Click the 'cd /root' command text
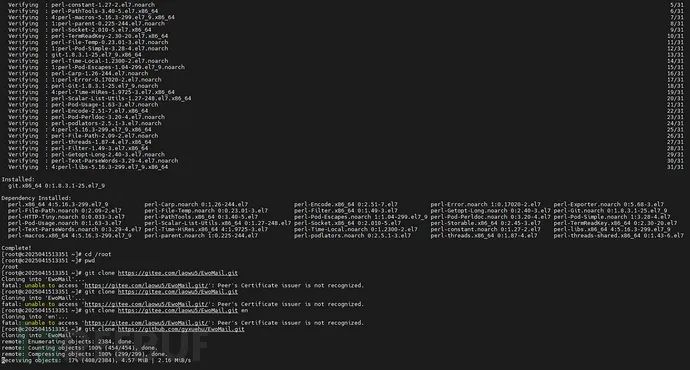The width and height of the screenshot is (690, 370). 98,254
